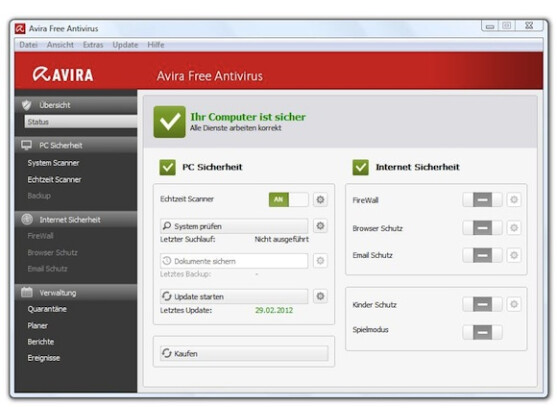The height and width of the screenshot is (418, 557).
Task: Collapse PC Sicherheit sidebar section
Action: (x=76, y=145)
